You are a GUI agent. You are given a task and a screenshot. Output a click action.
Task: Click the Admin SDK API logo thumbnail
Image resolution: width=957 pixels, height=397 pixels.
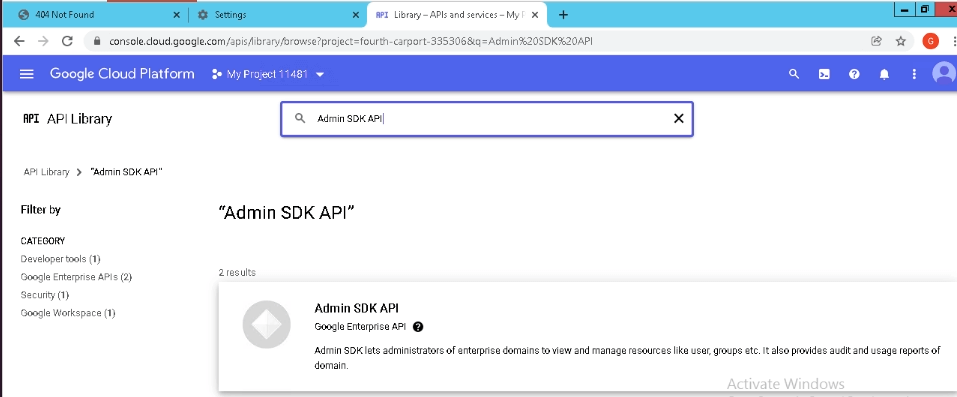[267, 325]
